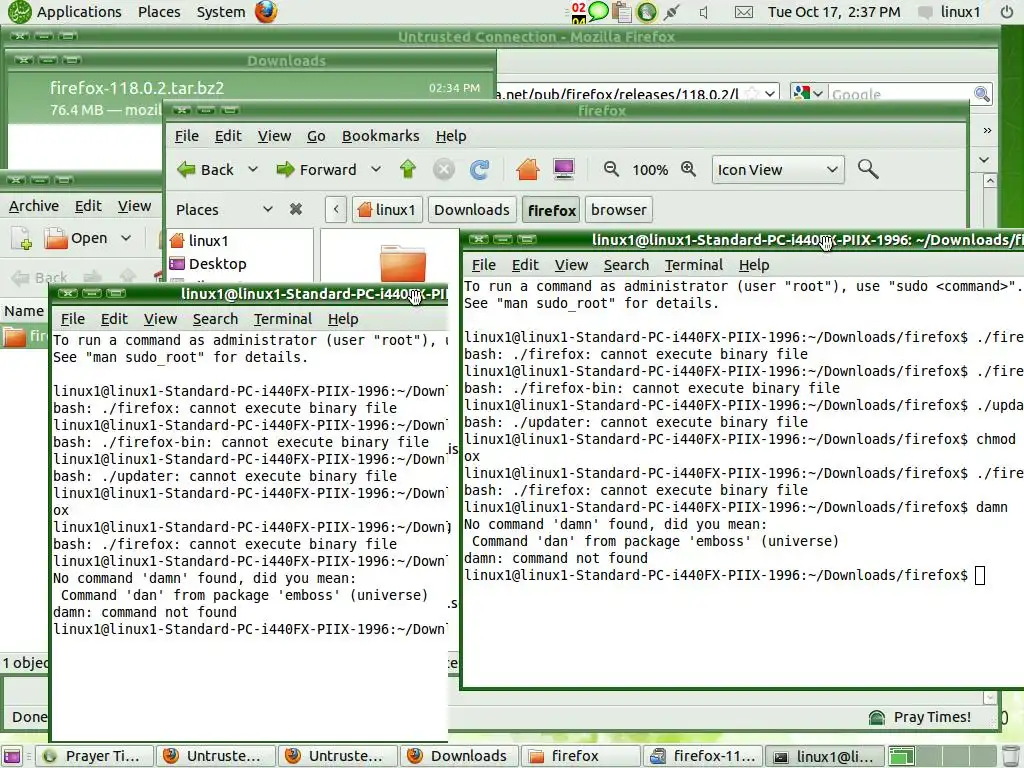Viewport: 1024px width, 768px height.
Task: Click the path bar left scroll arrow
Action: click(336, 210)
